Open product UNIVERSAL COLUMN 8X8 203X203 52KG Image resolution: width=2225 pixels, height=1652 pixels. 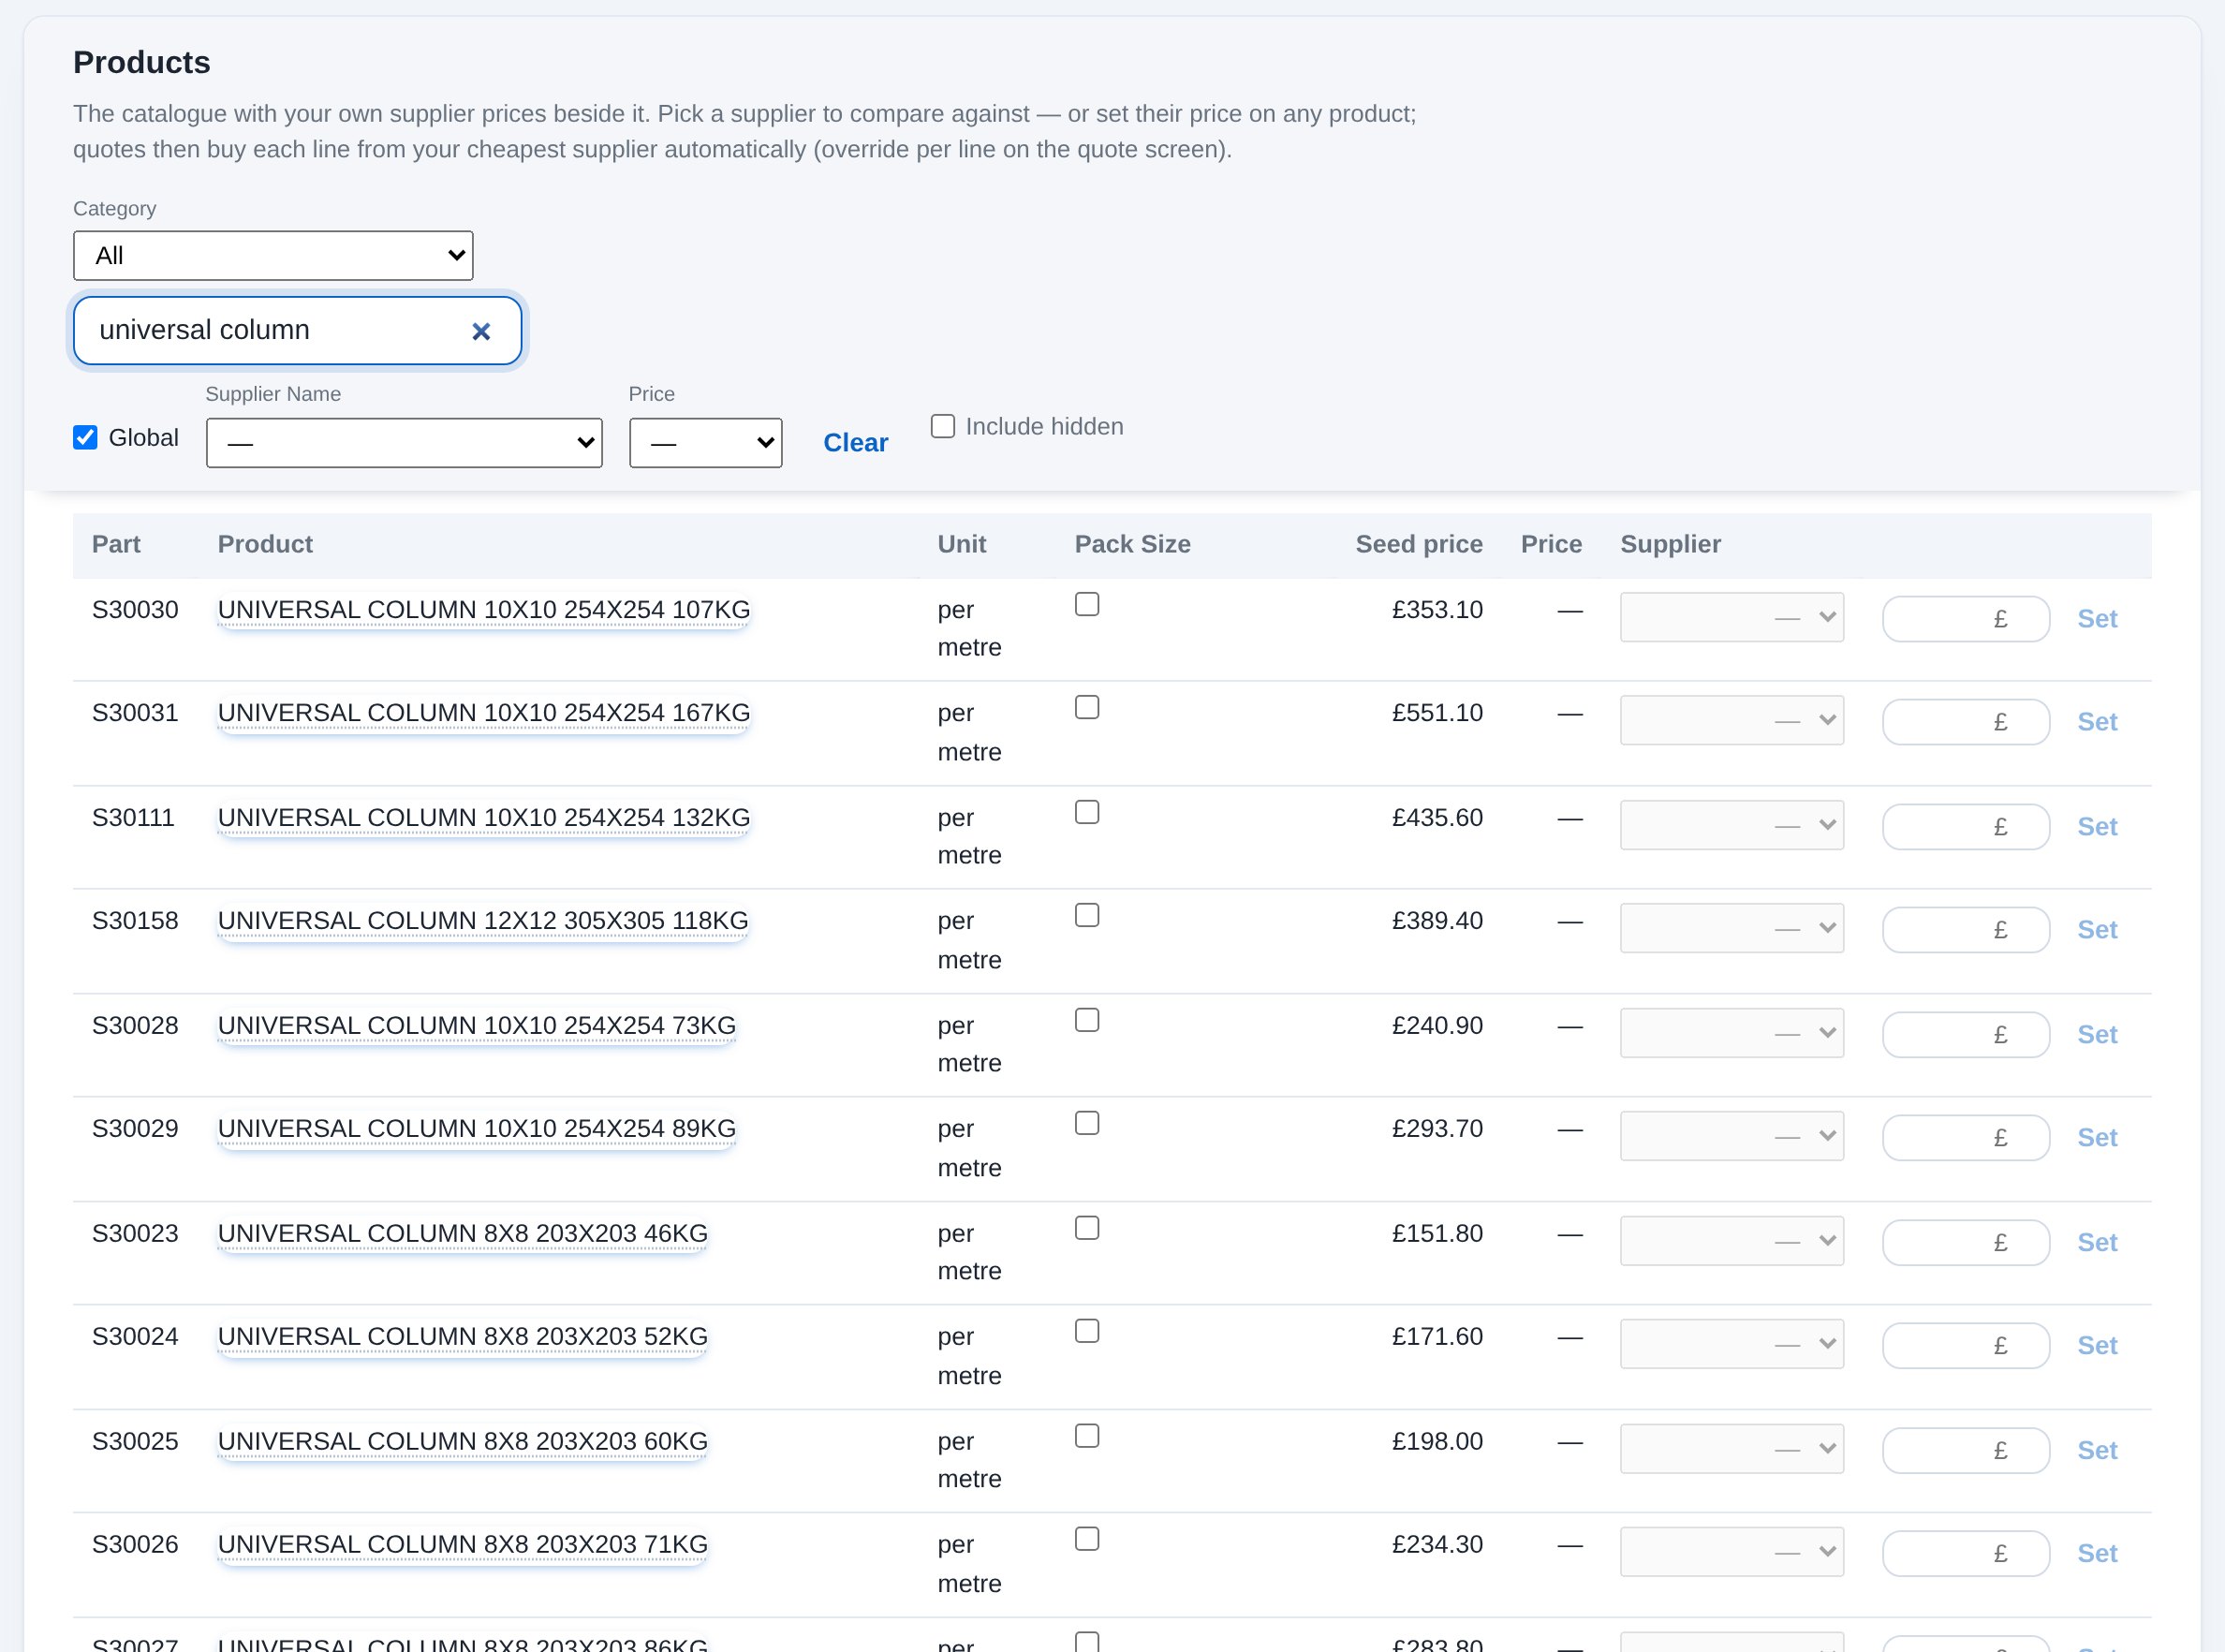coord(463,1337)
